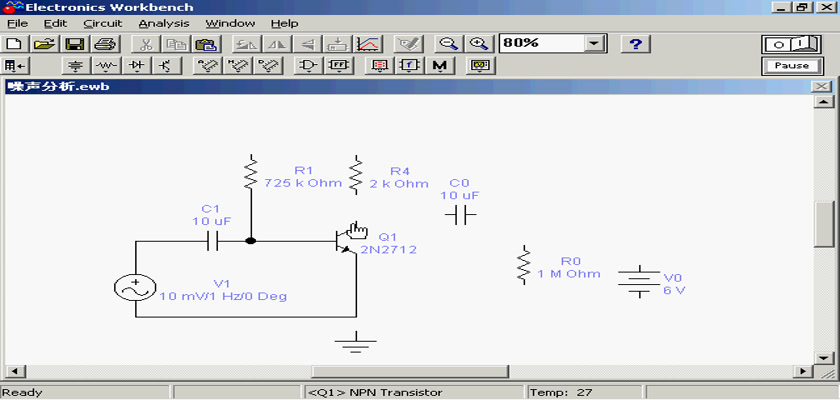The image size is (840, 400).
Task: Open the Miscellaneous M parts bin
Action: pos(439,66)
